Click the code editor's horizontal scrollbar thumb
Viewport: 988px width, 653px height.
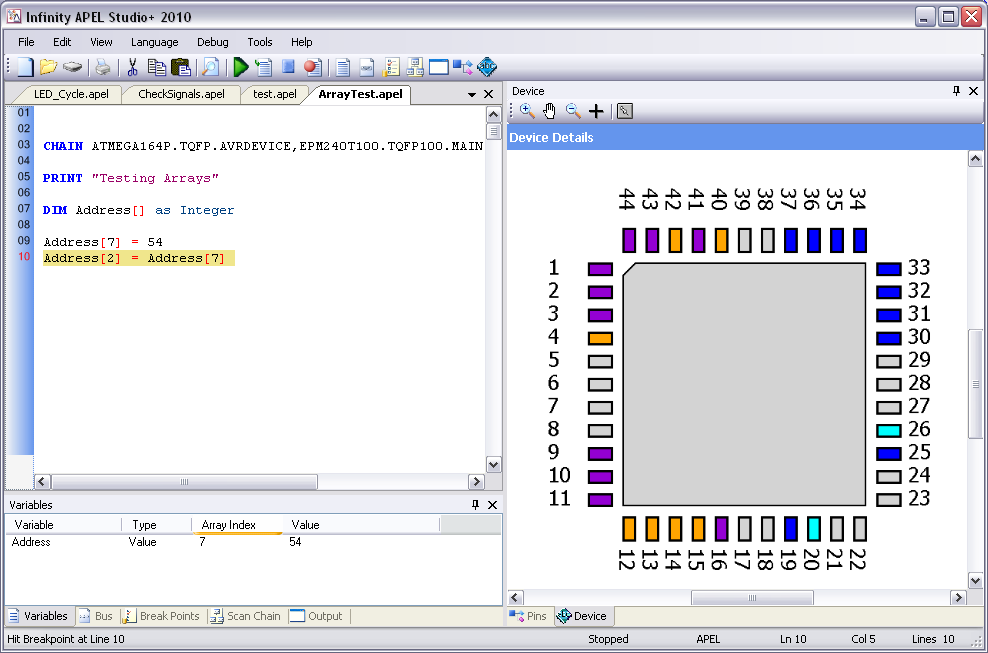click(183, 482)
